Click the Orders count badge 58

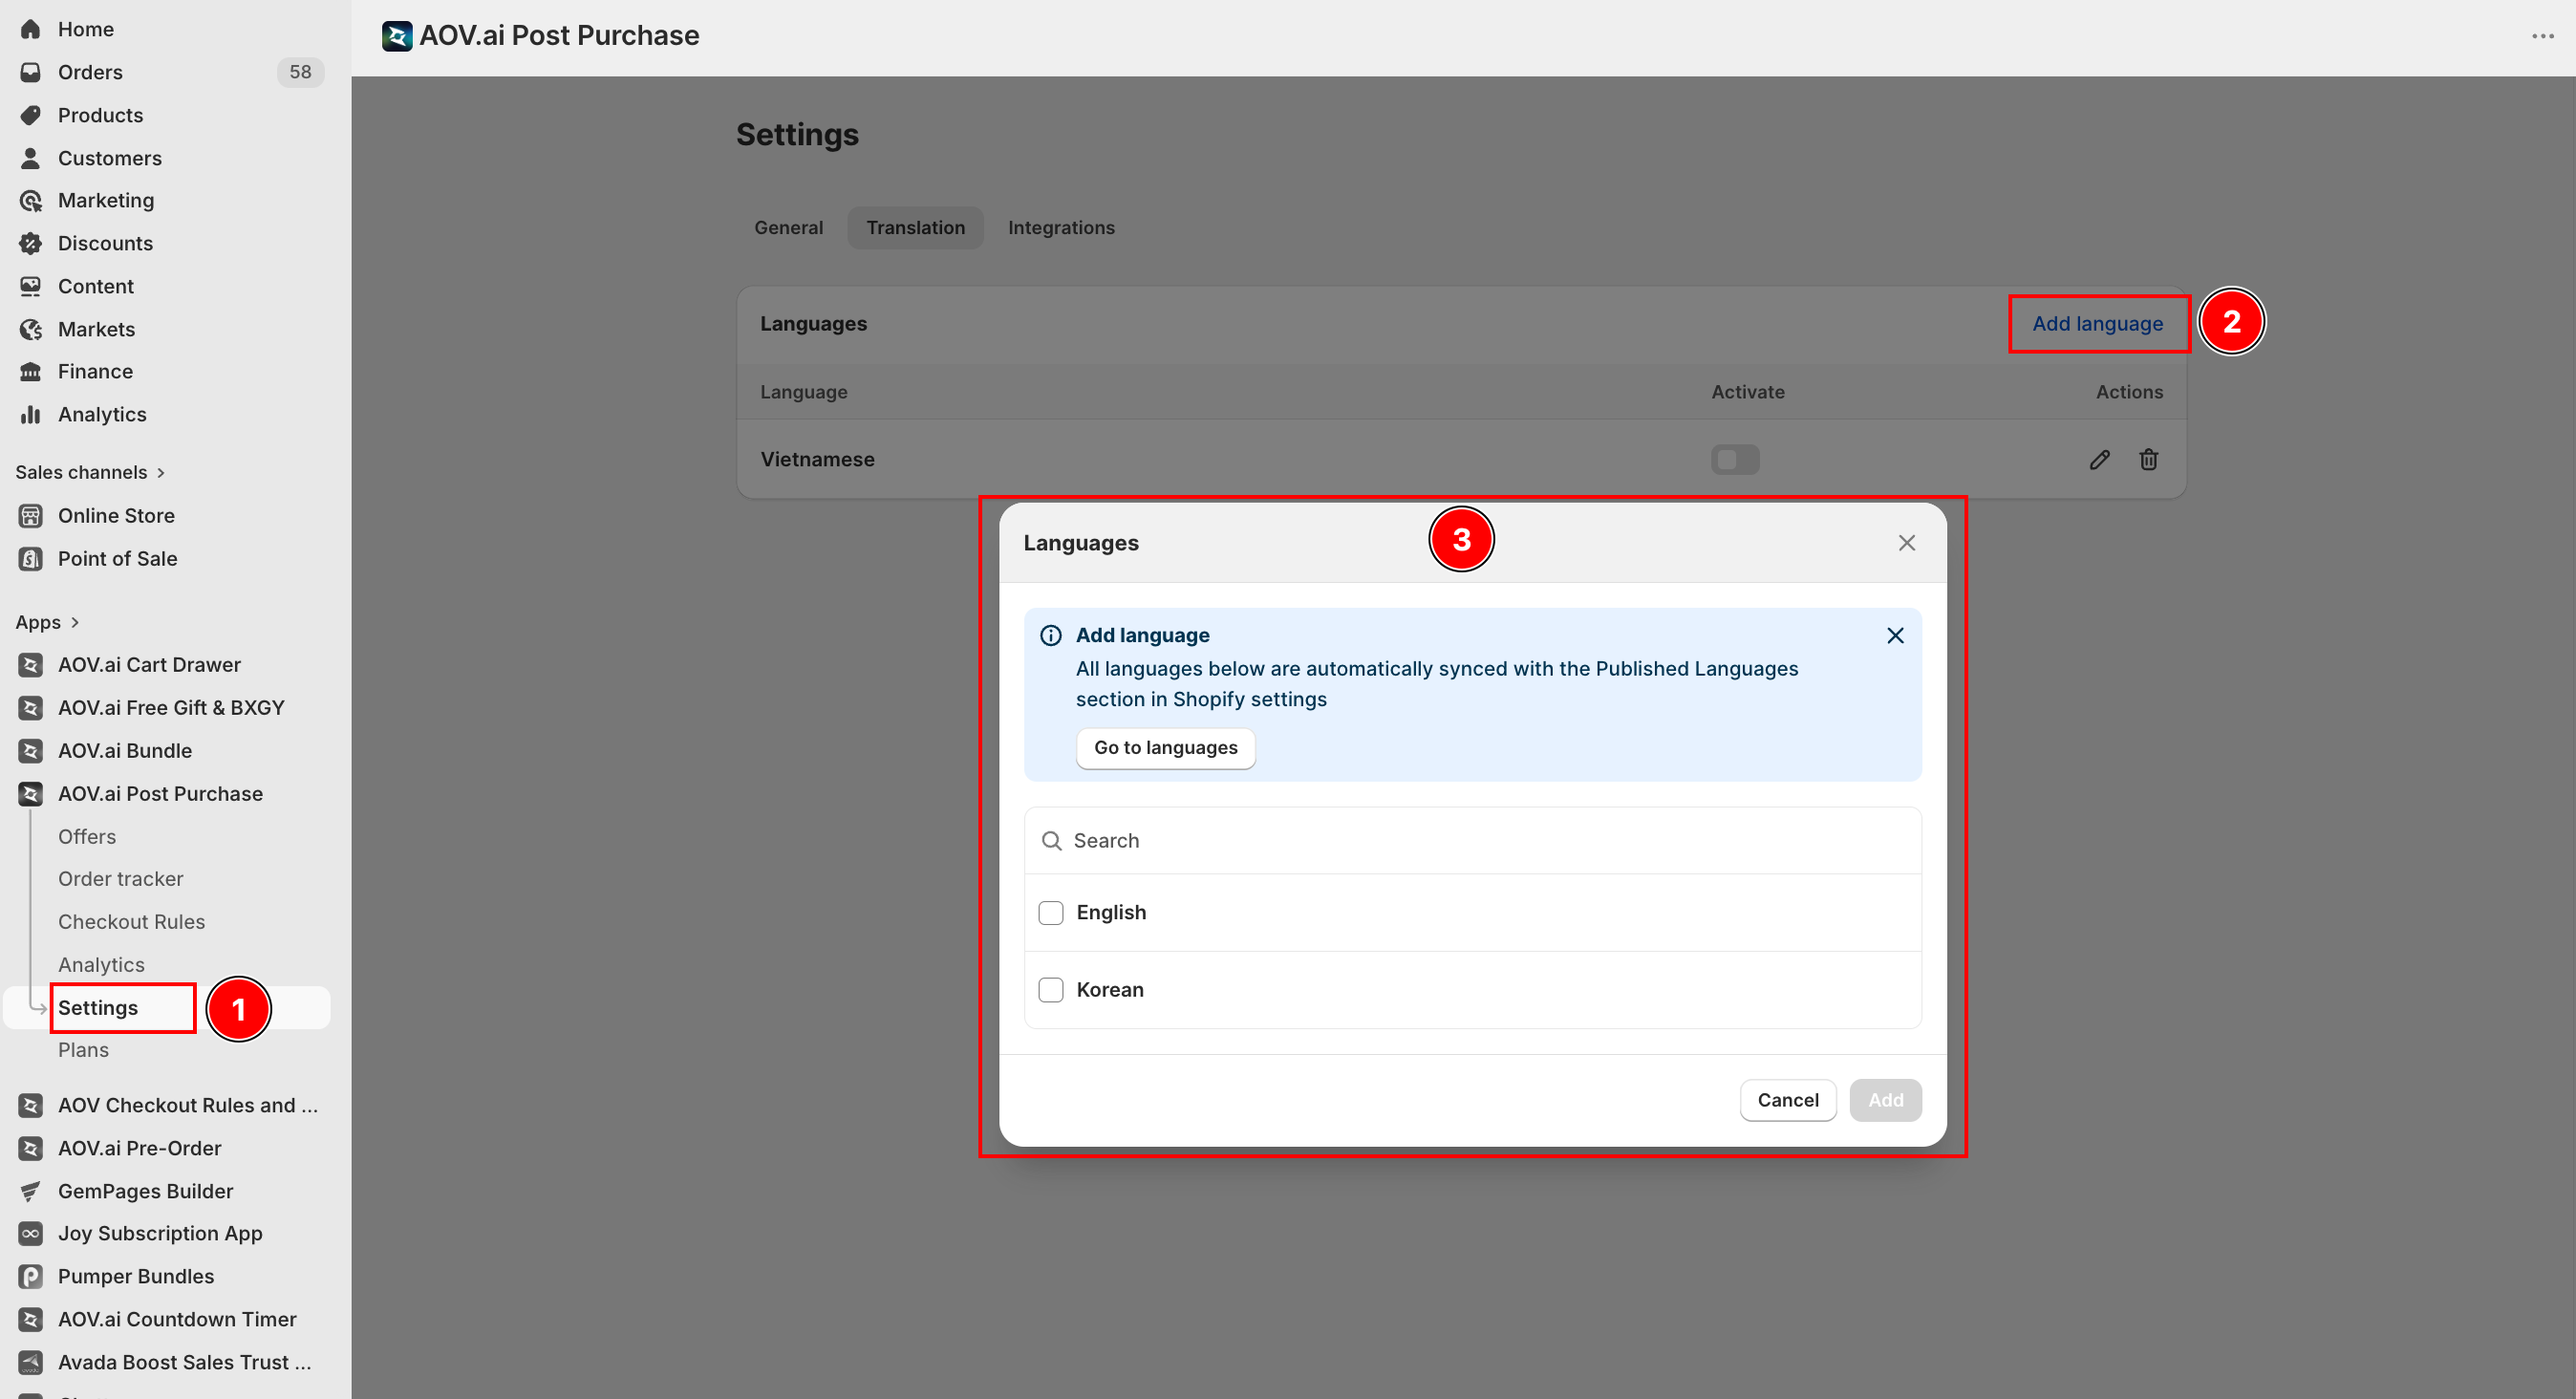(x=300, y=72)
